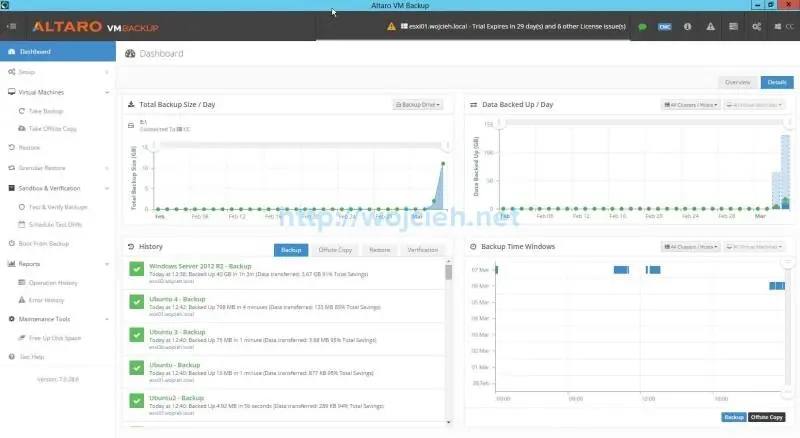
Task: Open the Ubuntu 4 - Backup entry
Action: coord(177,299)
